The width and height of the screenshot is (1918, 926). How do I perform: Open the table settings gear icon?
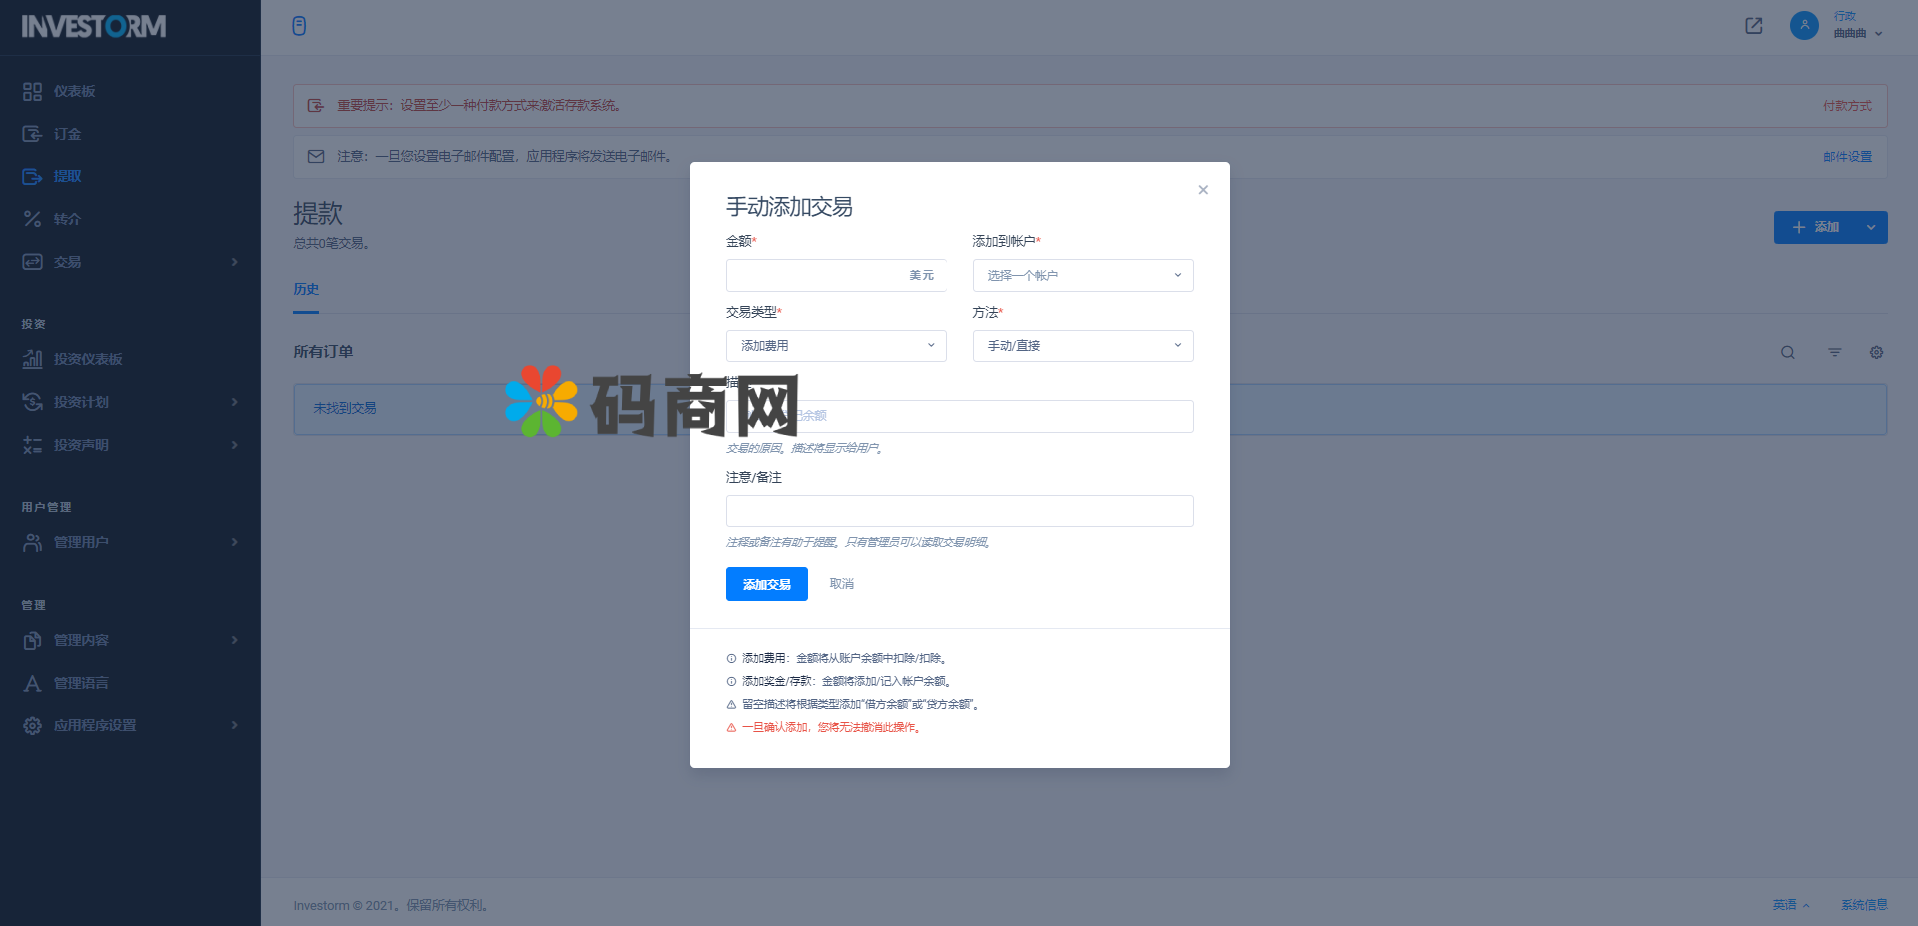click(1876, 352)
